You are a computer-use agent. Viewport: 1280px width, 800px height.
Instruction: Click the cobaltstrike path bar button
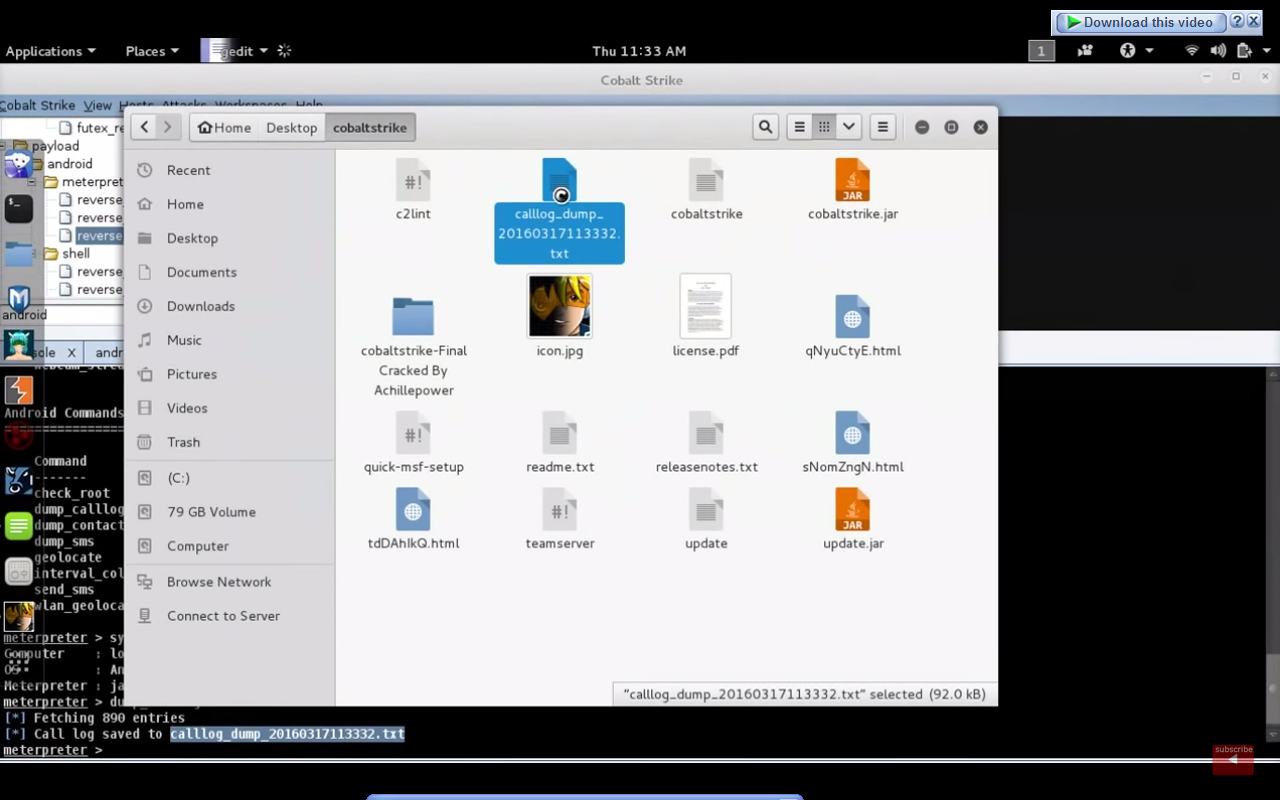pyautogui.click(x=370, y=127)
